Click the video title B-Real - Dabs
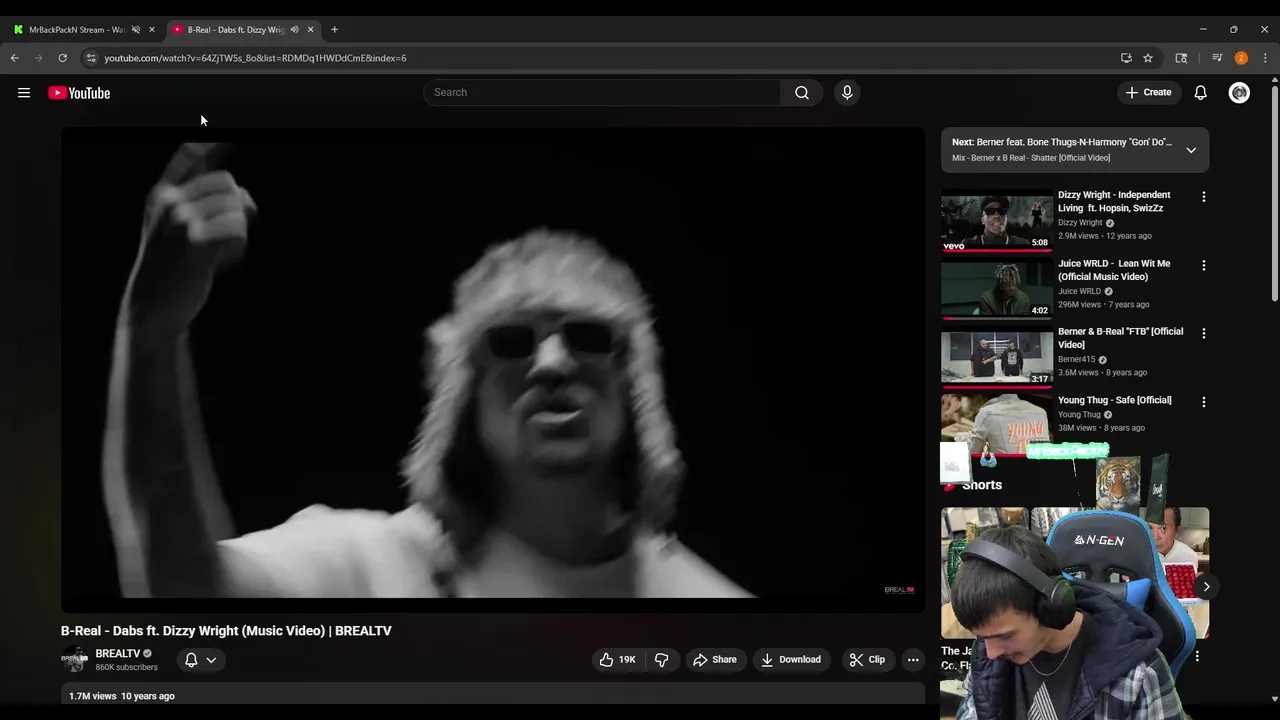The image size is (1280, 720). [226, 631]
